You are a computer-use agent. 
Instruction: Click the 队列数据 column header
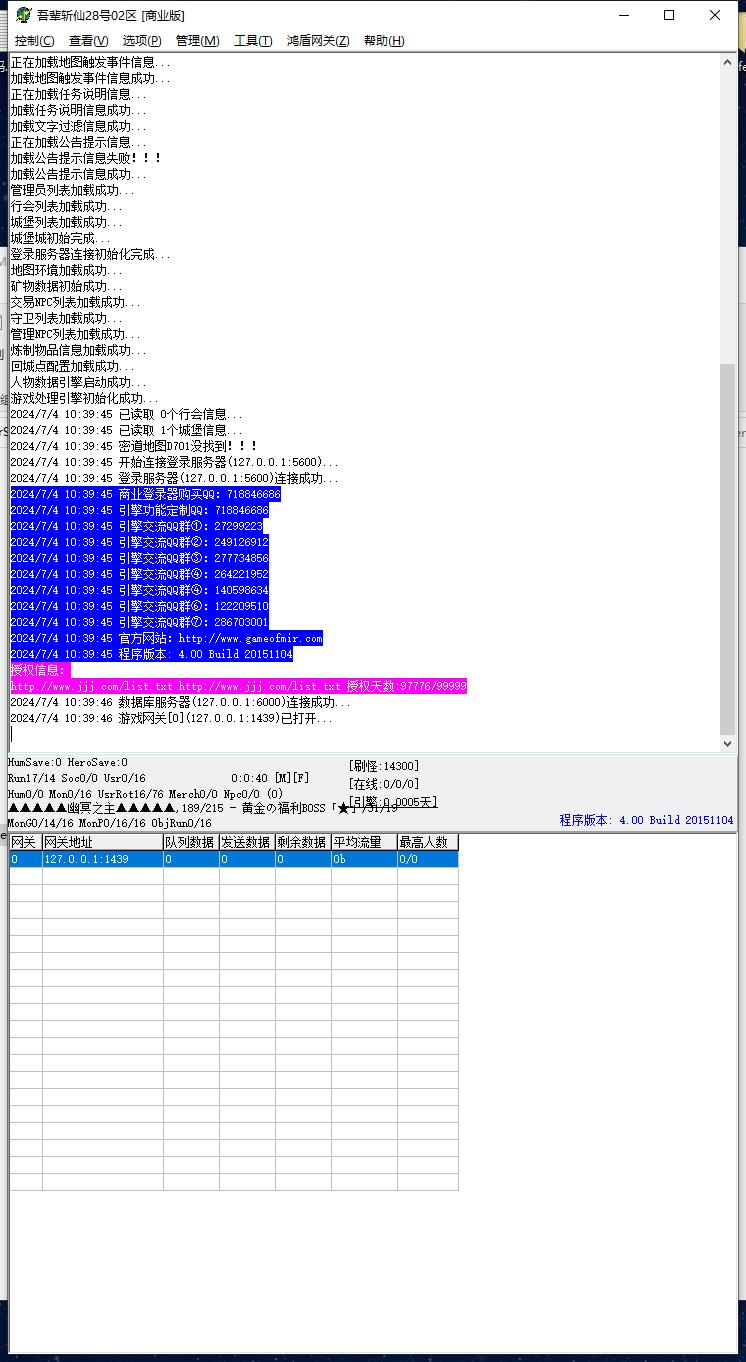coord(191,842)
